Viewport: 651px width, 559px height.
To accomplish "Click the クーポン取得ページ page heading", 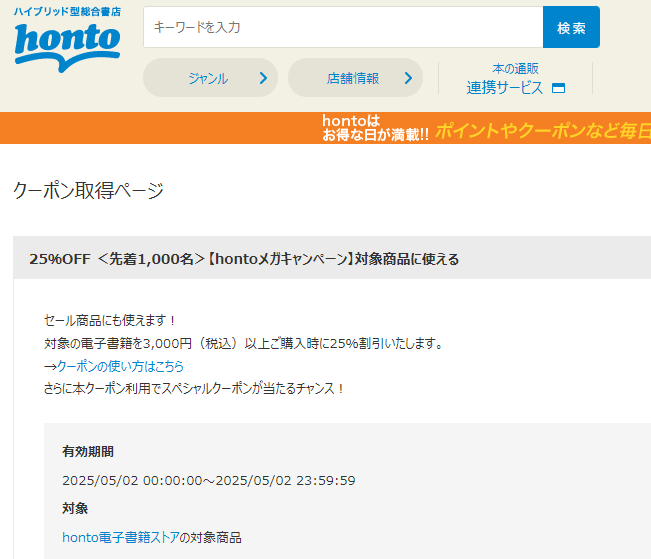I will [88, 191].
